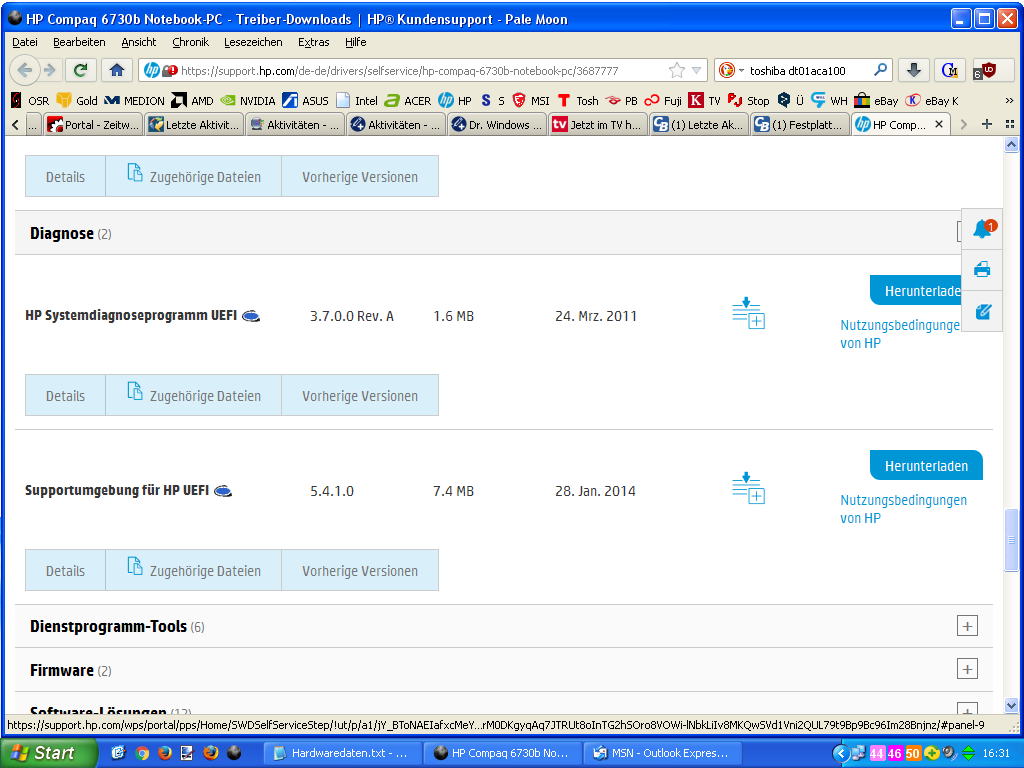Click the scrollbar down arrow

(1011, 705)
